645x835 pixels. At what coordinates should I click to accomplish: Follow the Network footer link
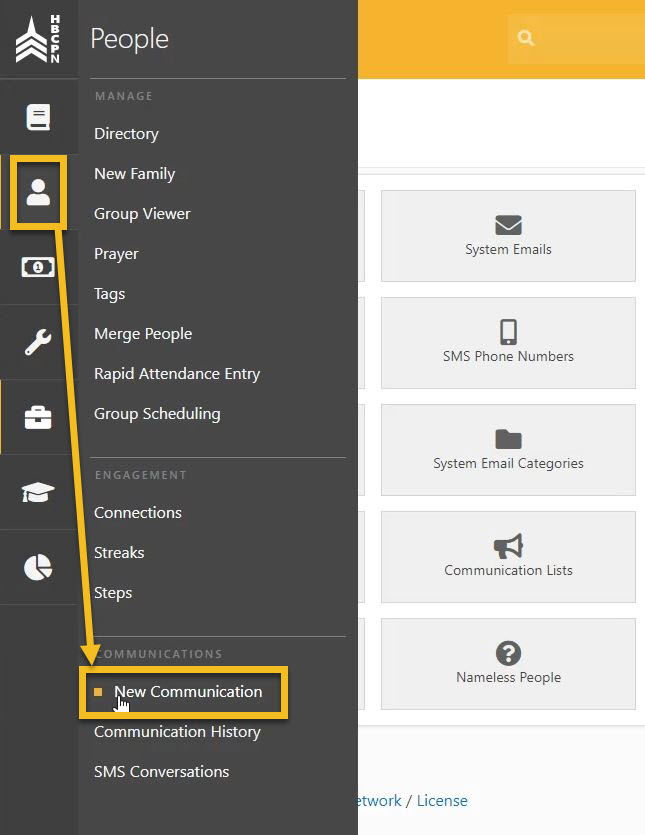(379, 800)
